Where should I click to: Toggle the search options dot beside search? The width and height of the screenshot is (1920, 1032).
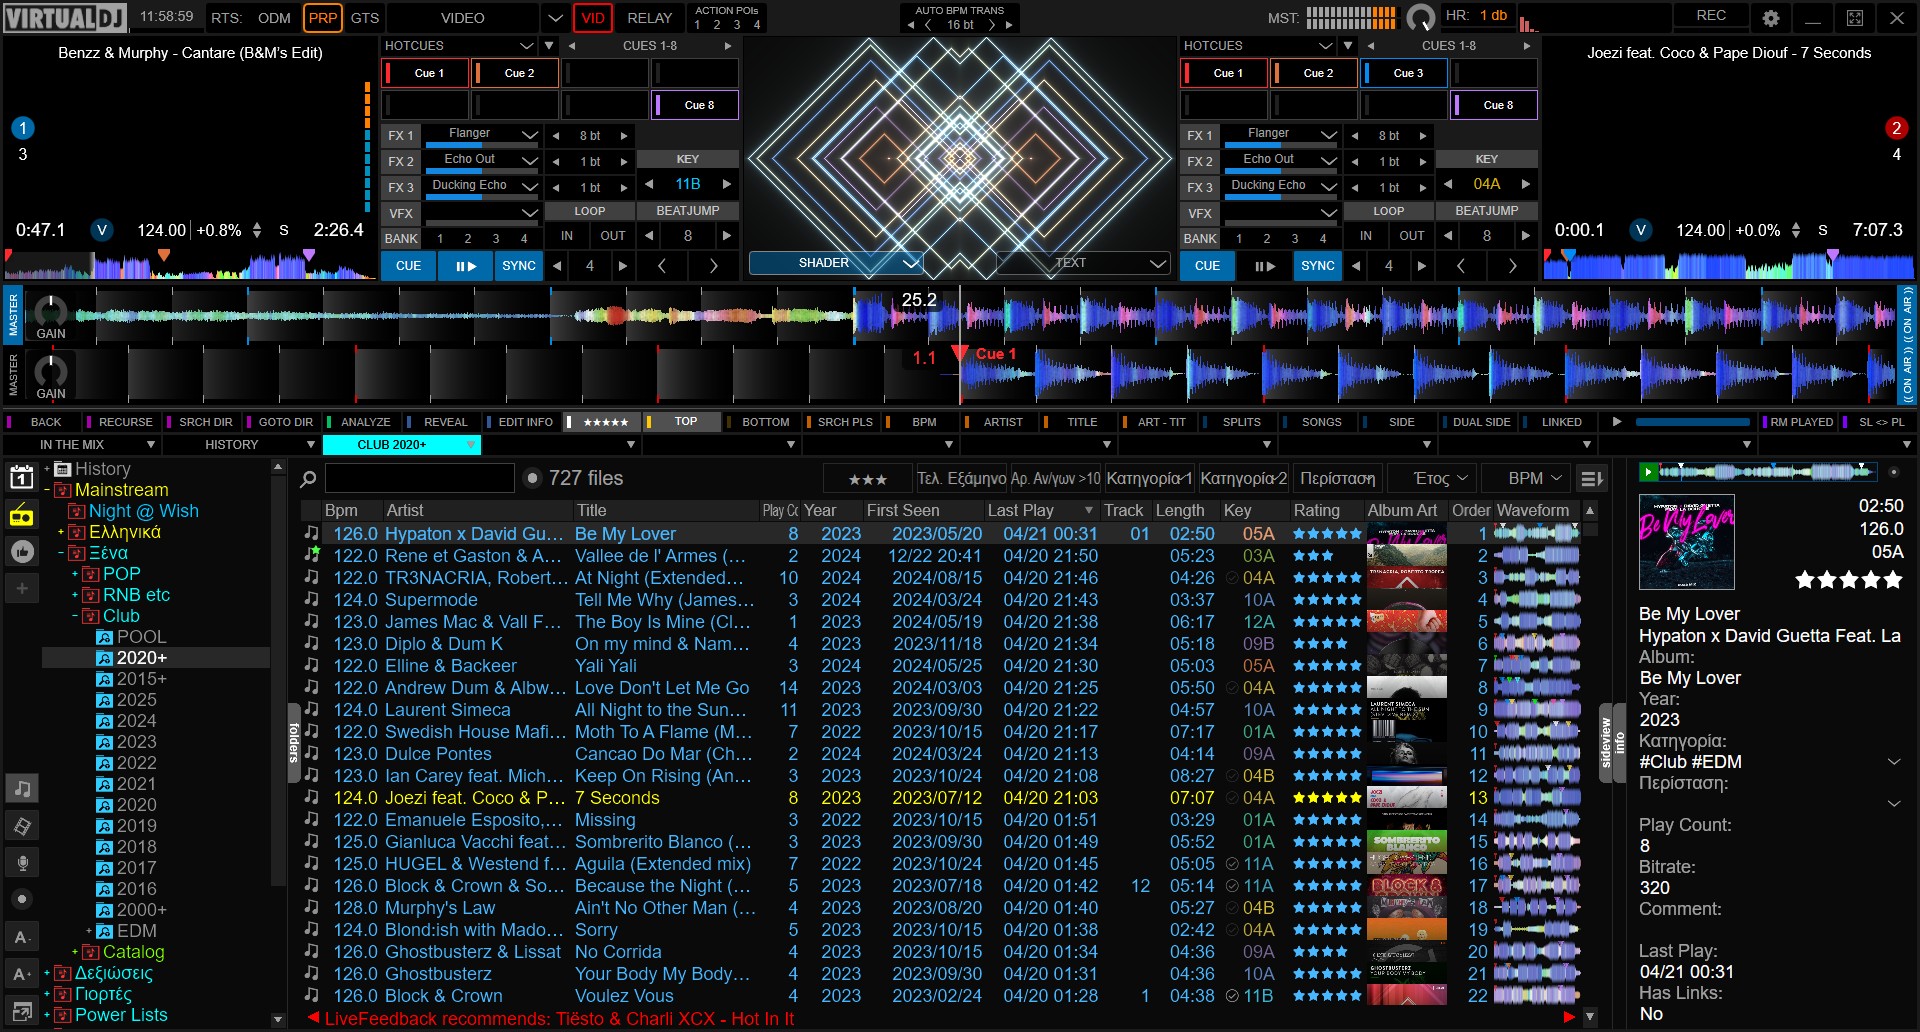tap(532, 479)
